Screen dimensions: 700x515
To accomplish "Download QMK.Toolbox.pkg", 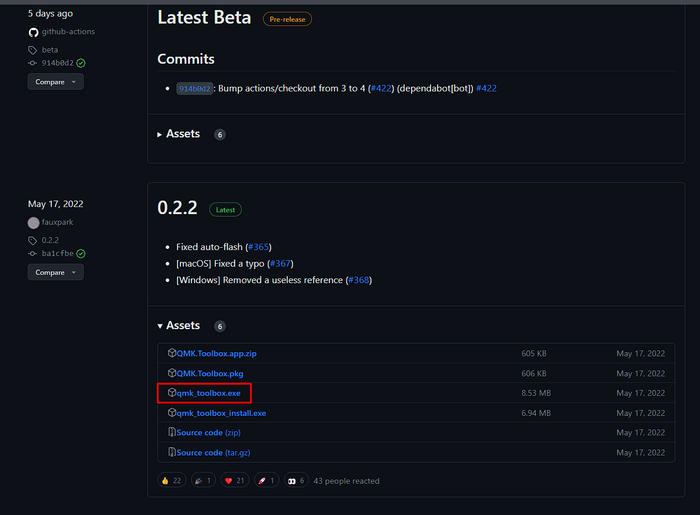I will tap(210, 374).
